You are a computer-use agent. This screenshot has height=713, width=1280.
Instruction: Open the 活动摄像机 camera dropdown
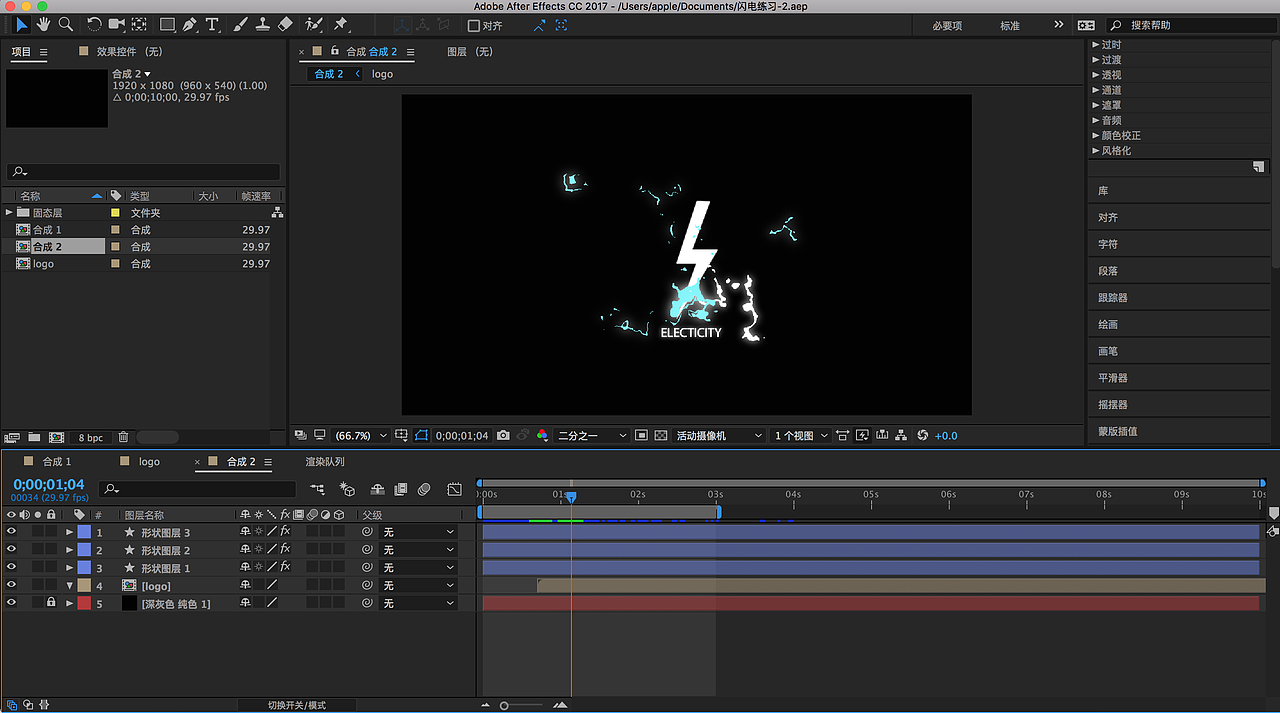pos(720,435)
